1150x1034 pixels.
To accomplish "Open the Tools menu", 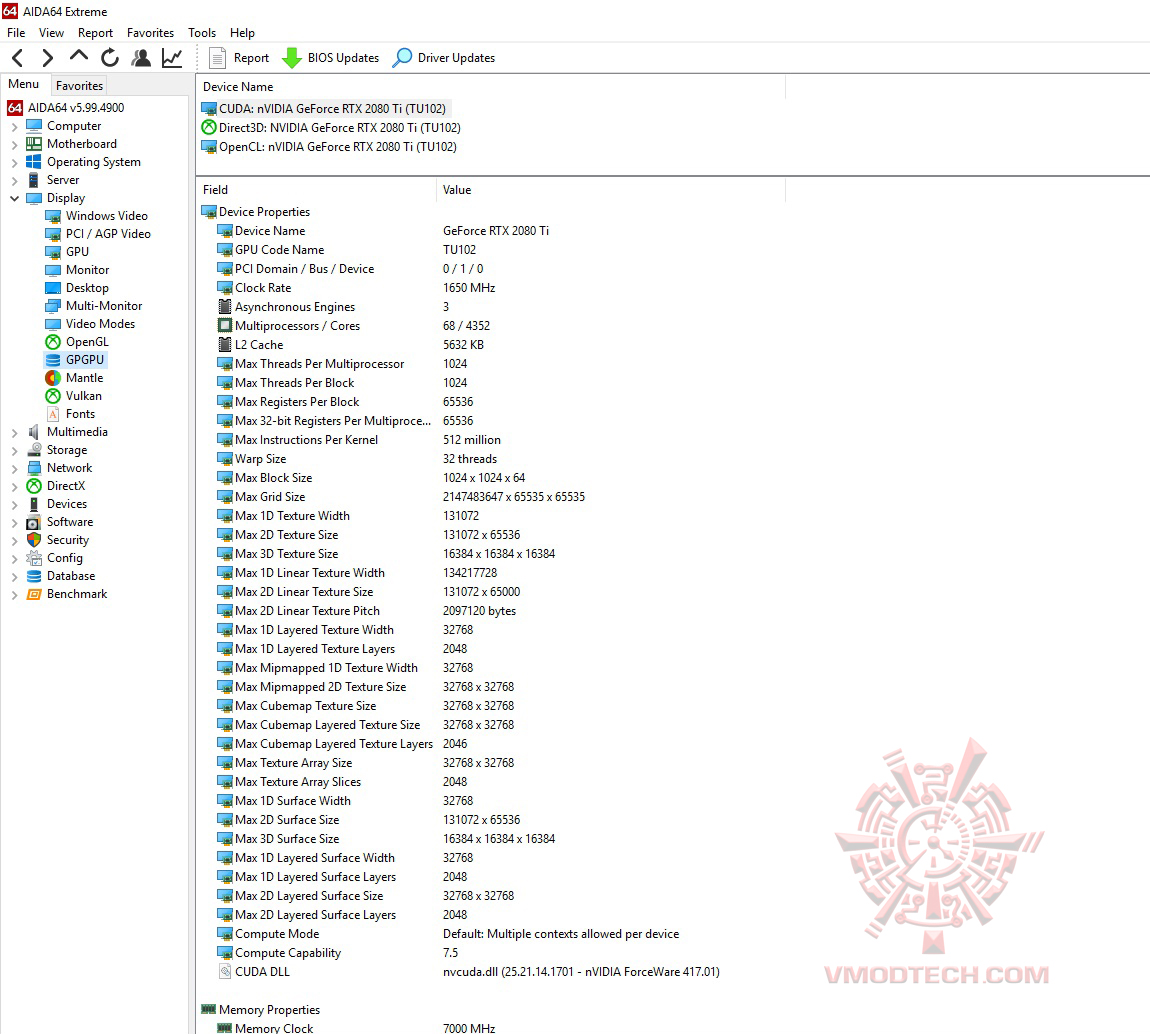I will coord(202,33).
